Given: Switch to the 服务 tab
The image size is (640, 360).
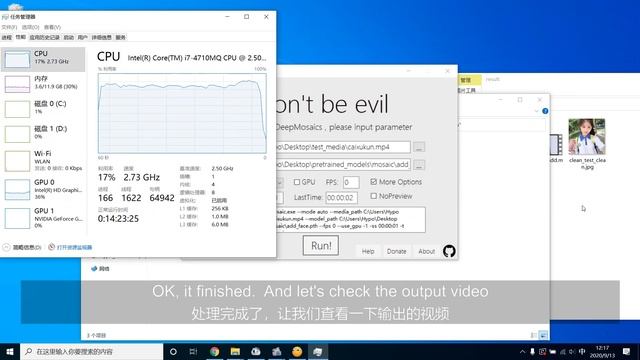Looking at the screenshot, I should coord(120,38).
